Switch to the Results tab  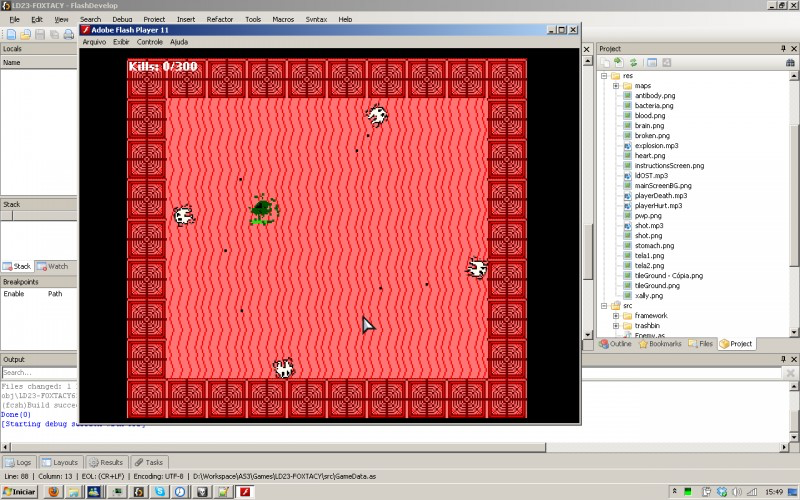[106, 462]
